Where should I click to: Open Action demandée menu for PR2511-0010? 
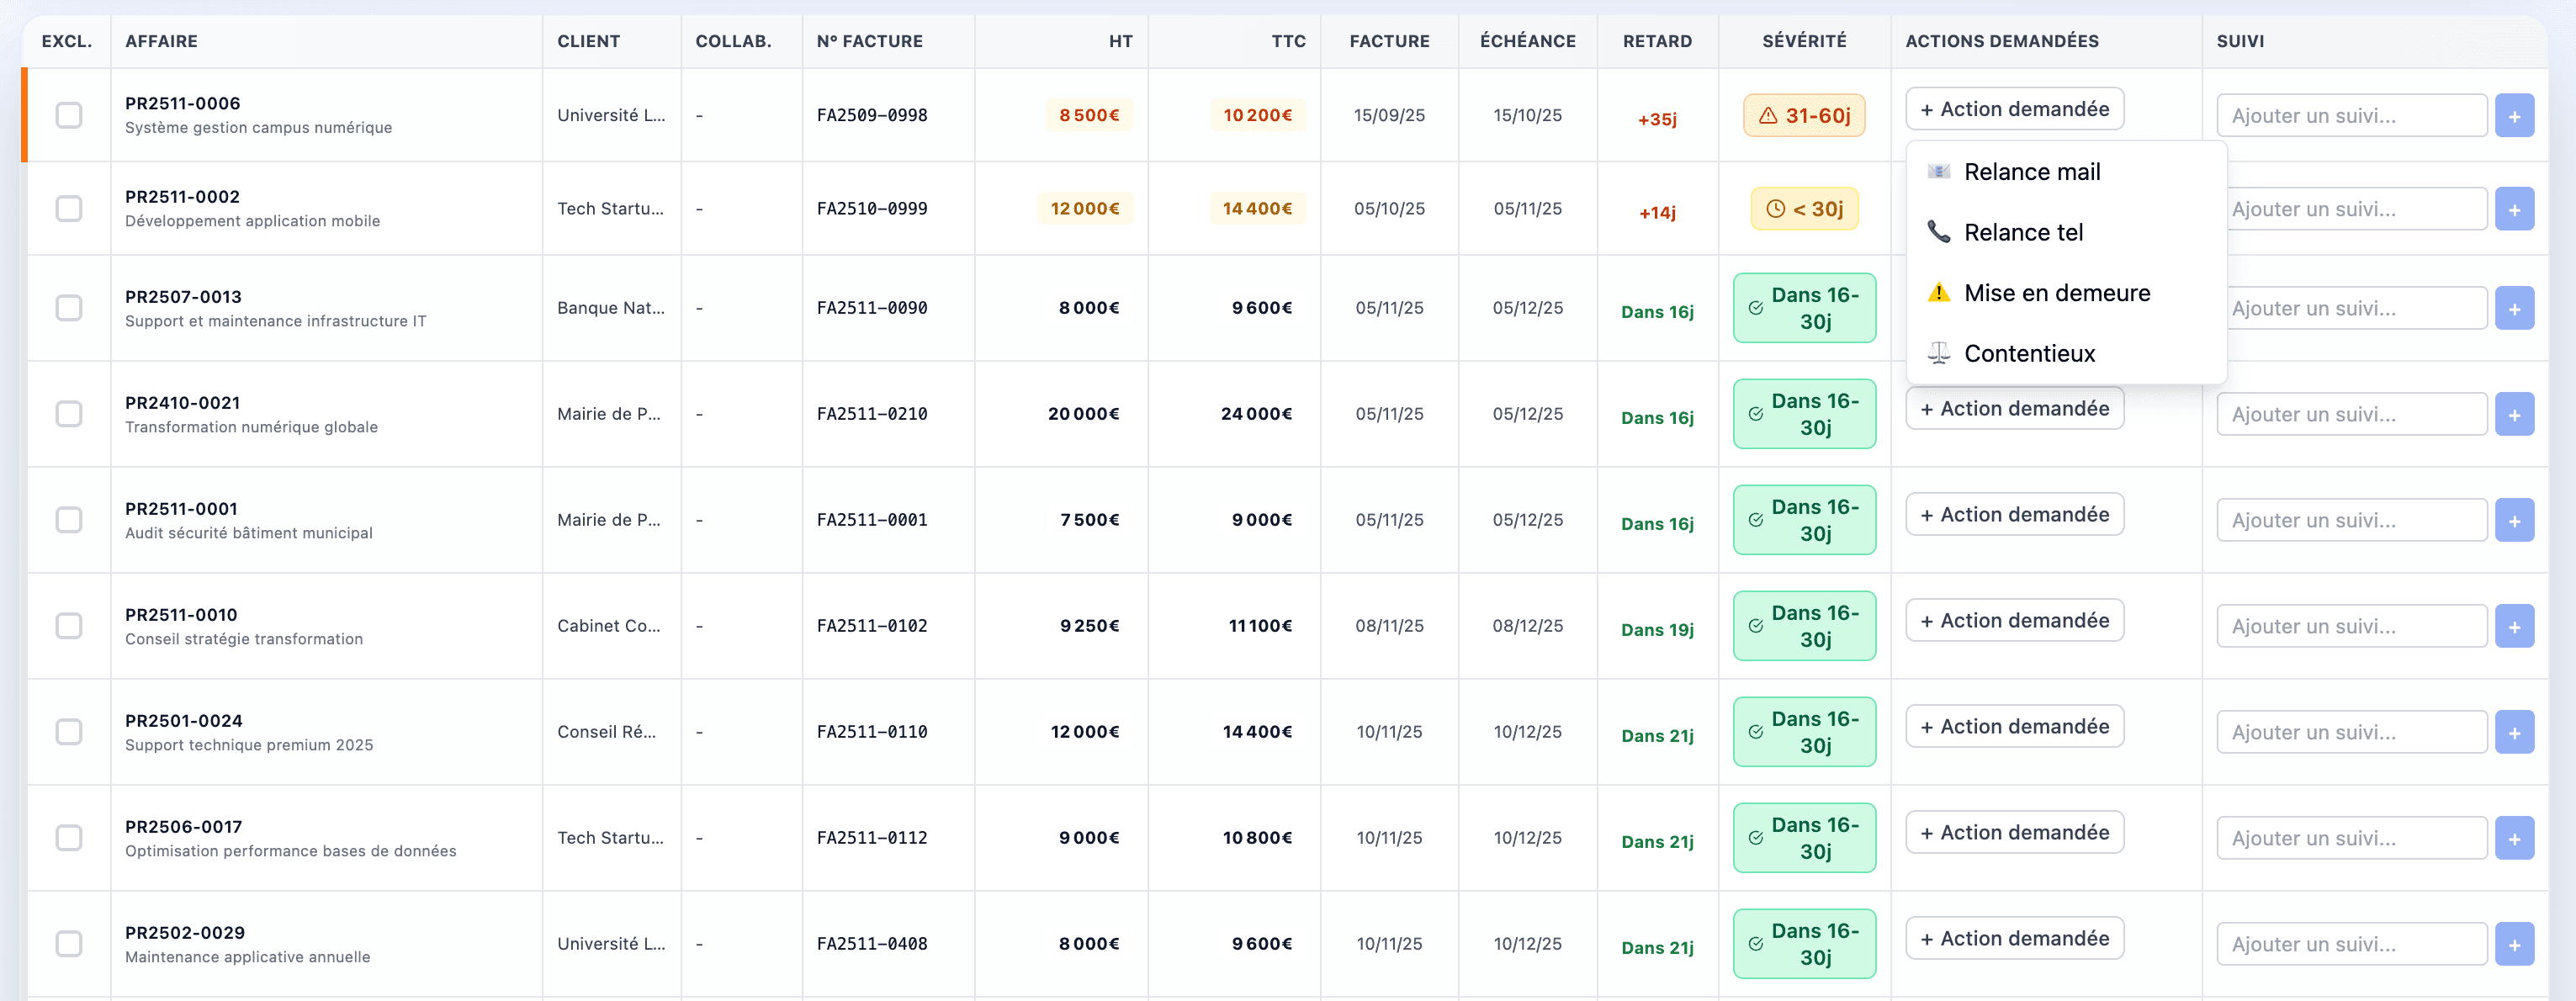[2014, 621]
